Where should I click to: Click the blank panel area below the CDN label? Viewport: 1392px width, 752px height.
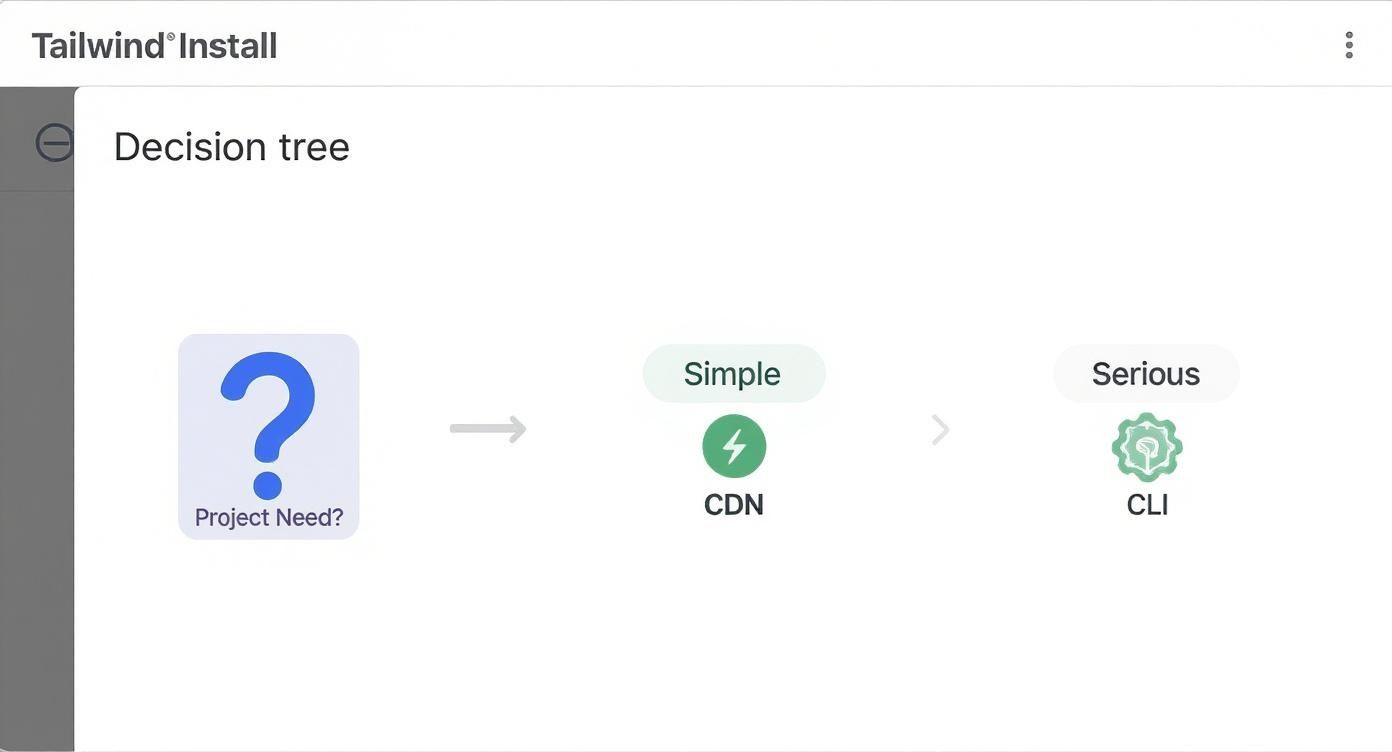pyautogui.click(x=734, y=620)
